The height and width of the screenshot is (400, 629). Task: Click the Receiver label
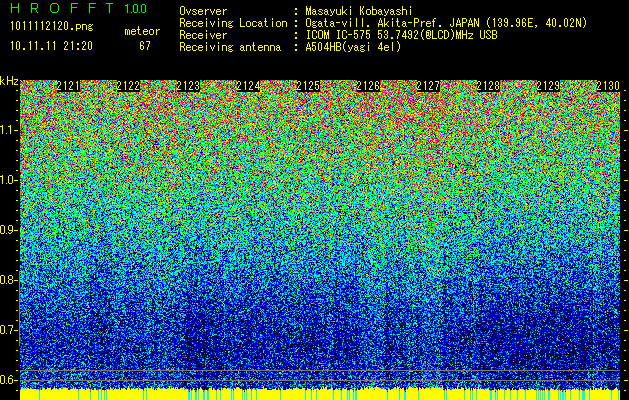[203, 35]
